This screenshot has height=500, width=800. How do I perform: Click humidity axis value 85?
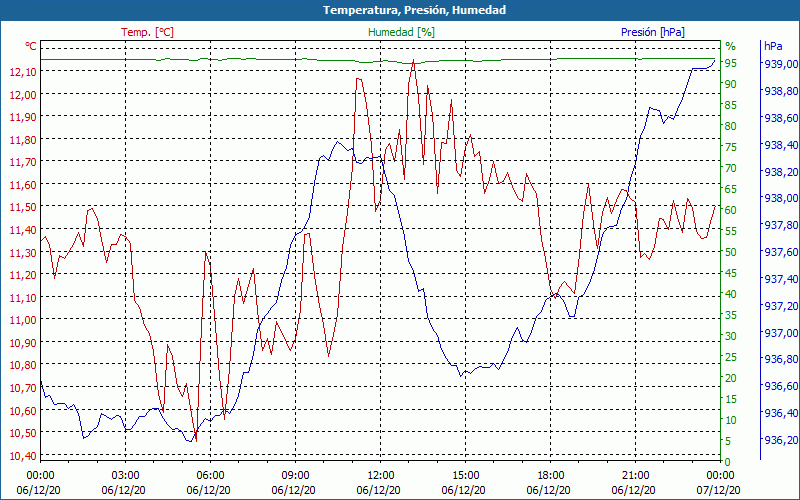coord(731,105)
